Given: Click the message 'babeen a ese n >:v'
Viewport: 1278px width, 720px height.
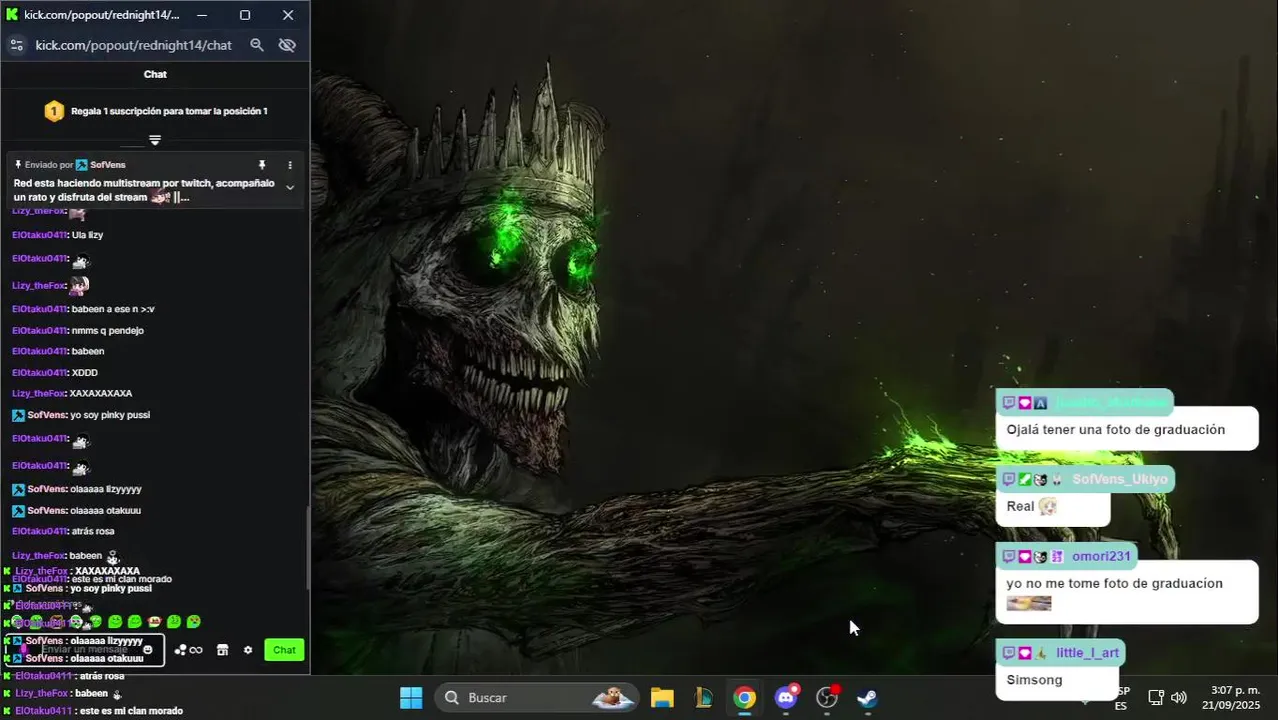Looking at the screenshot, I should [113, 309].
